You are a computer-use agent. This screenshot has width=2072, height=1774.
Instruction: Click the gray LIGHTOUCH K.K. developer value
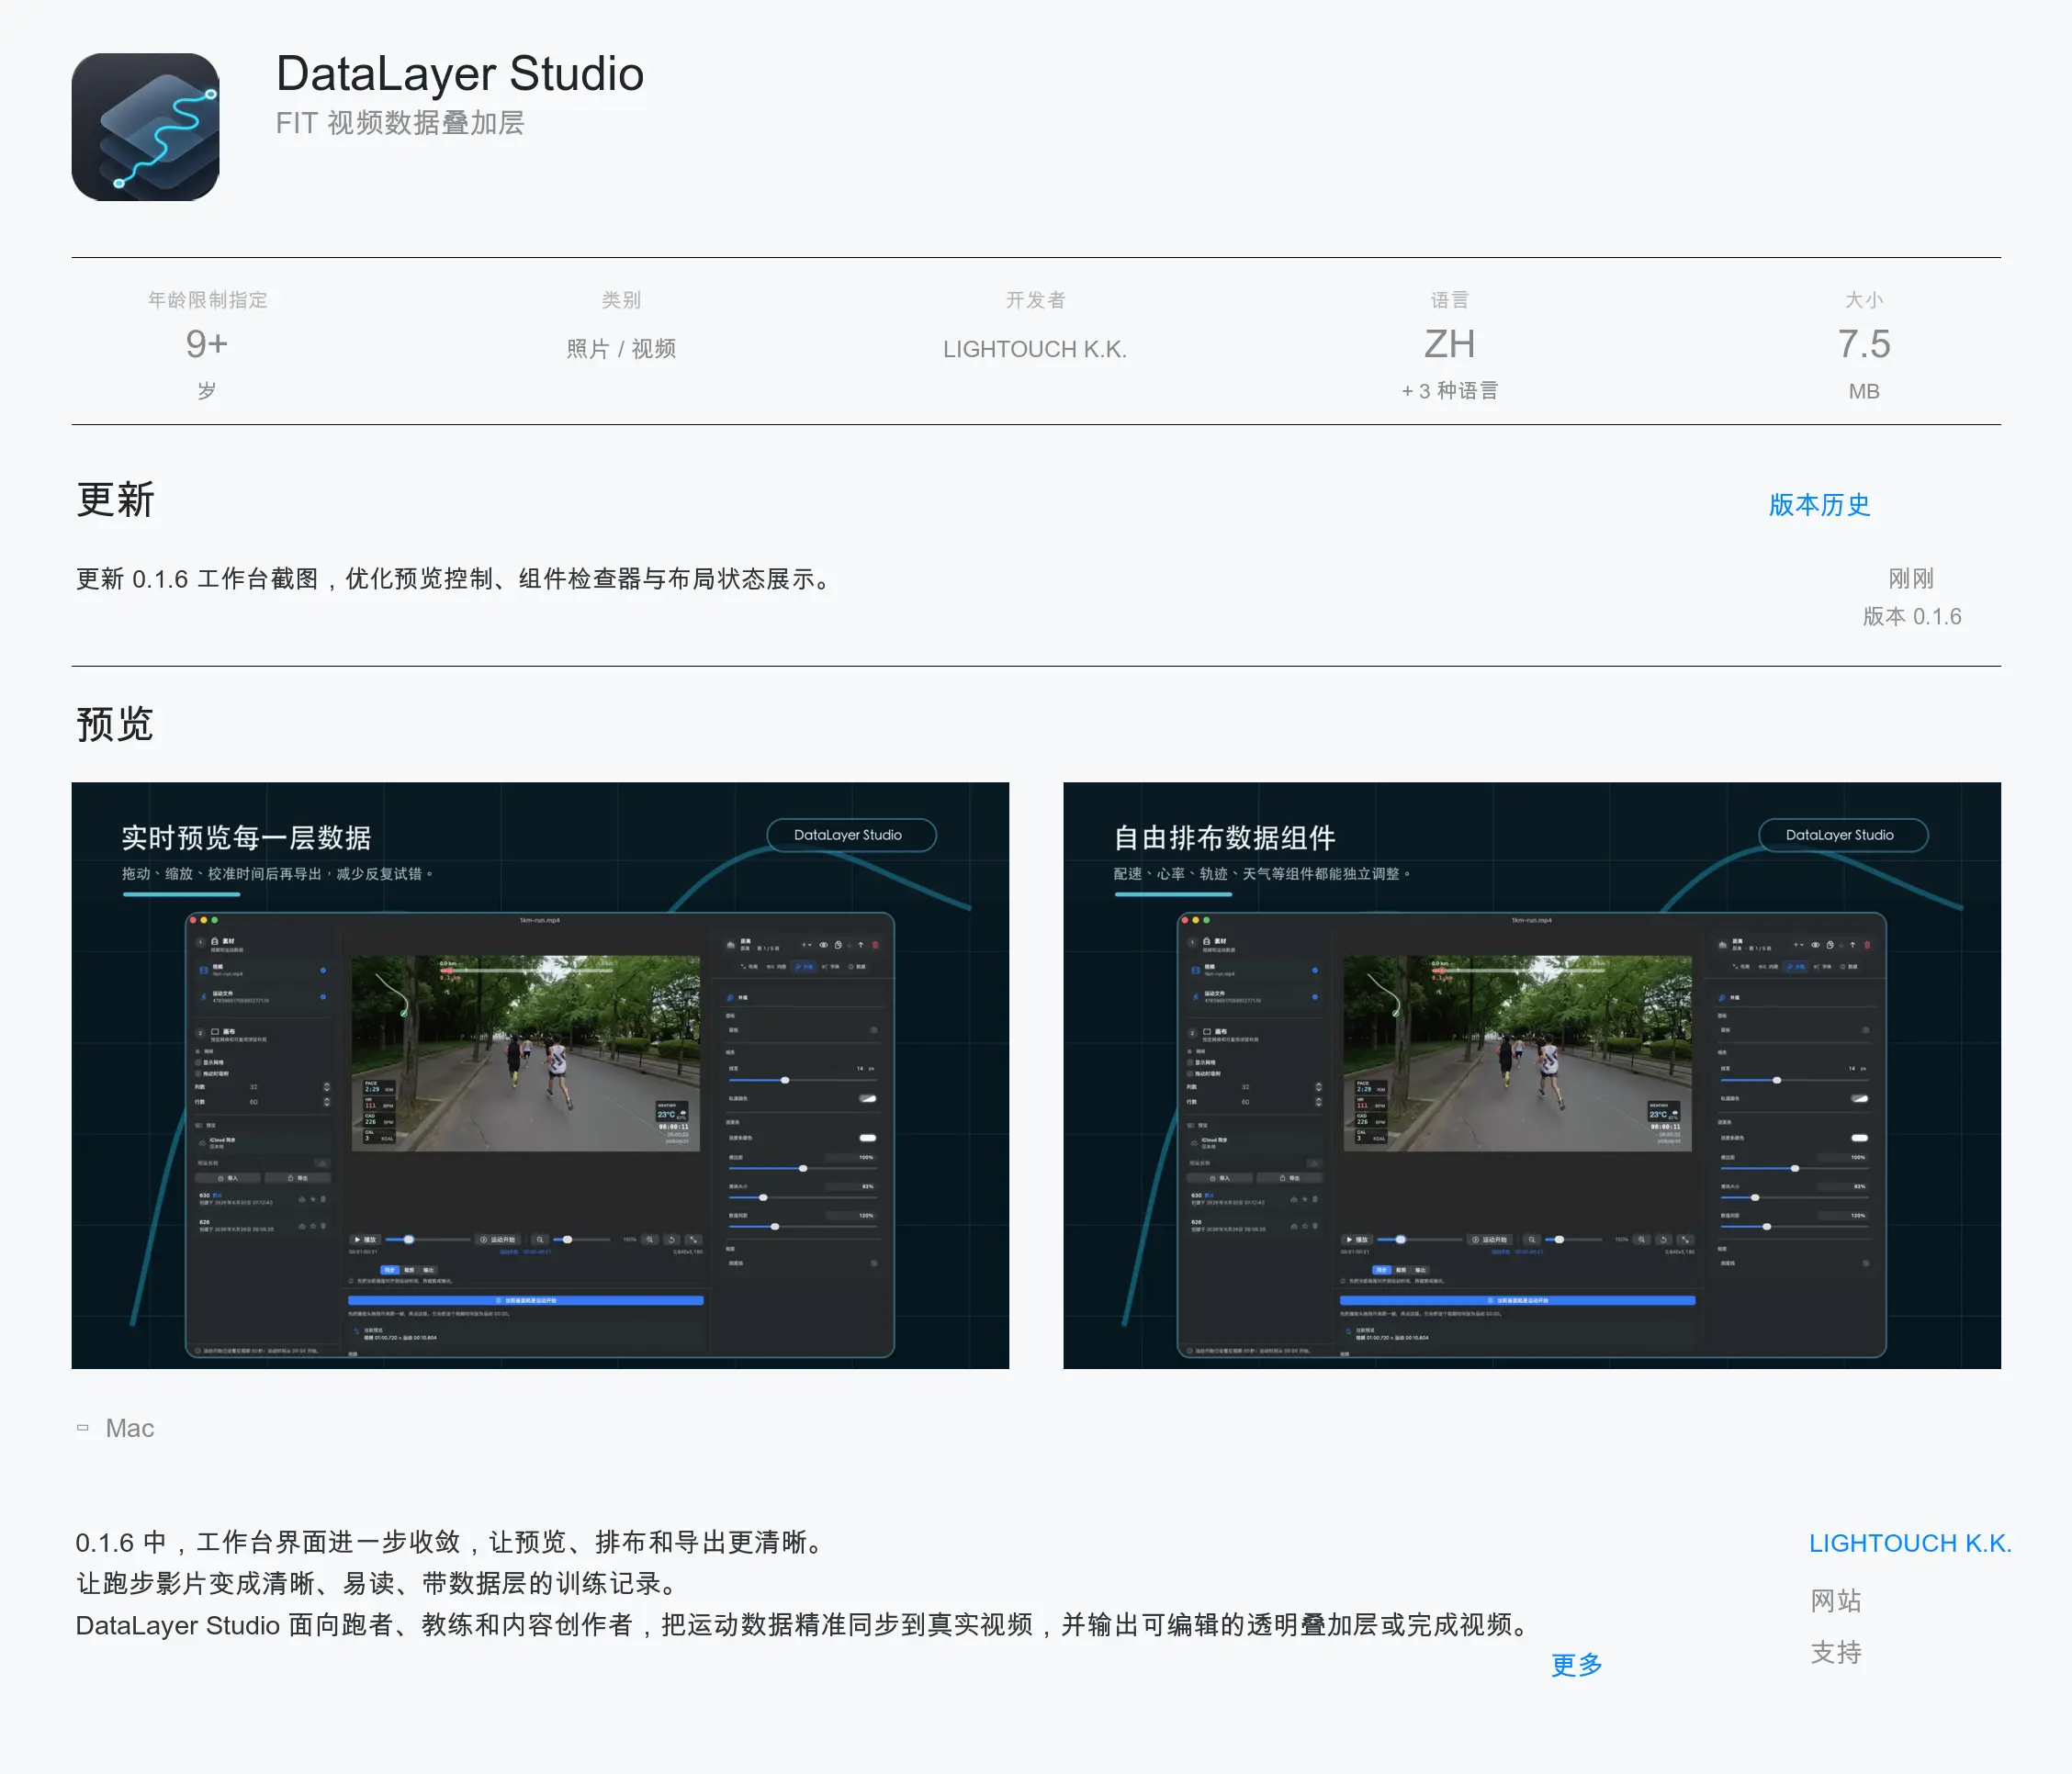click(x=1035, y=349)
